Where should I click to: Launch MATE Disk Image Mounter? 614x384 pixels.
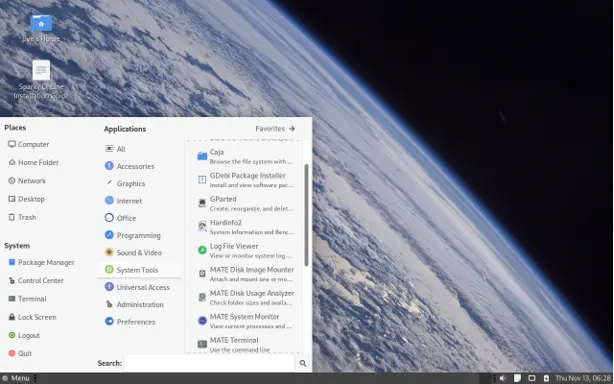coord(246,274)
